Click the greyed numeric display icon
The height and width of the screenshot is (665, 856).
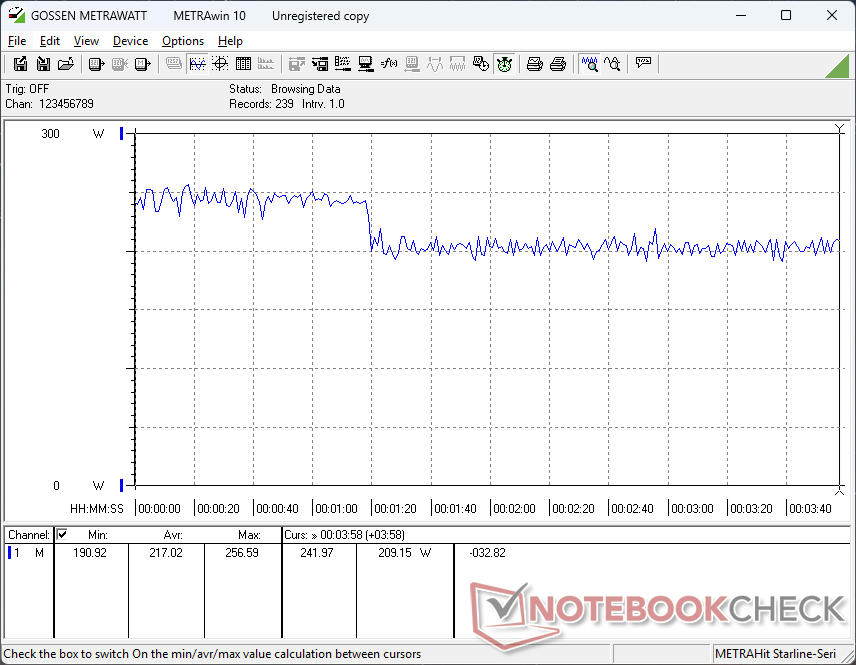point(174,64)
